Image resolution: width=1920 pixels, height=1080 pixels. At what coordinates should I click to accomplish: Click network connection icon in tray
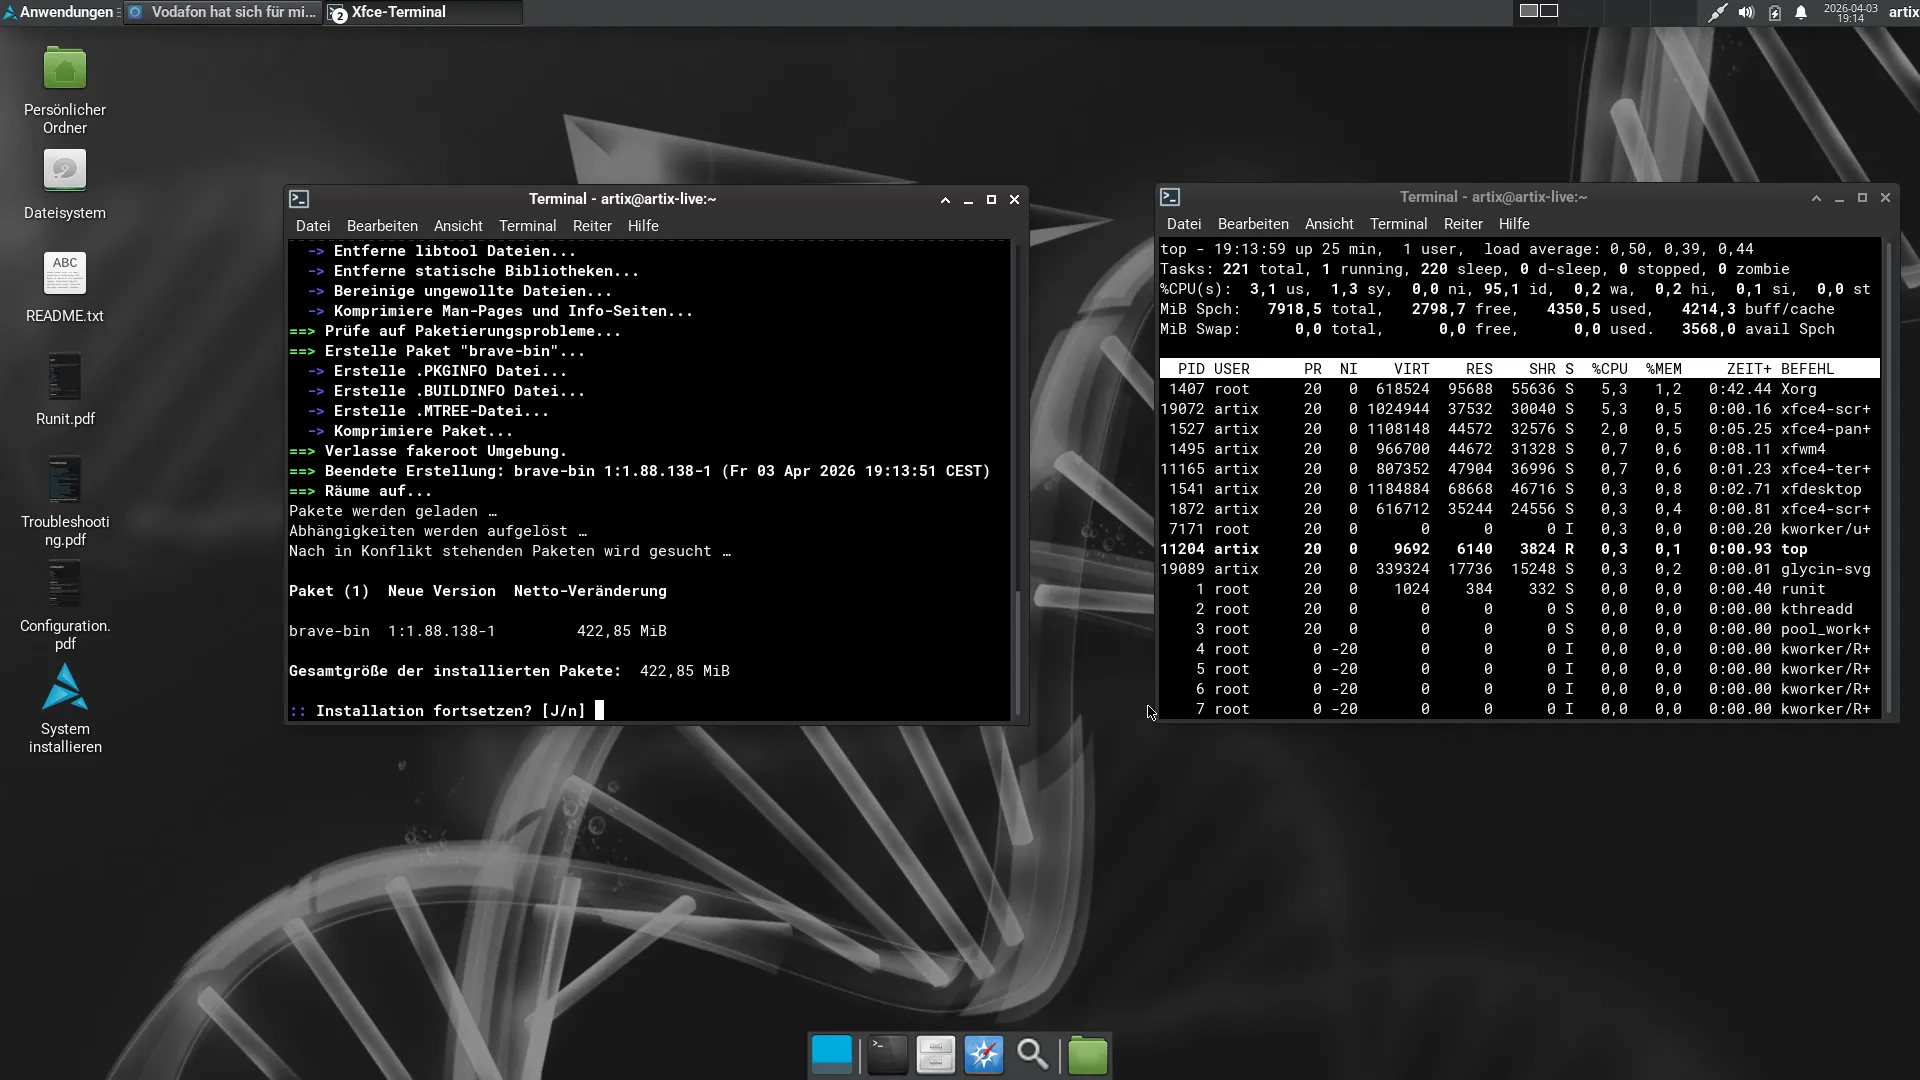(x=1717, y=13)
